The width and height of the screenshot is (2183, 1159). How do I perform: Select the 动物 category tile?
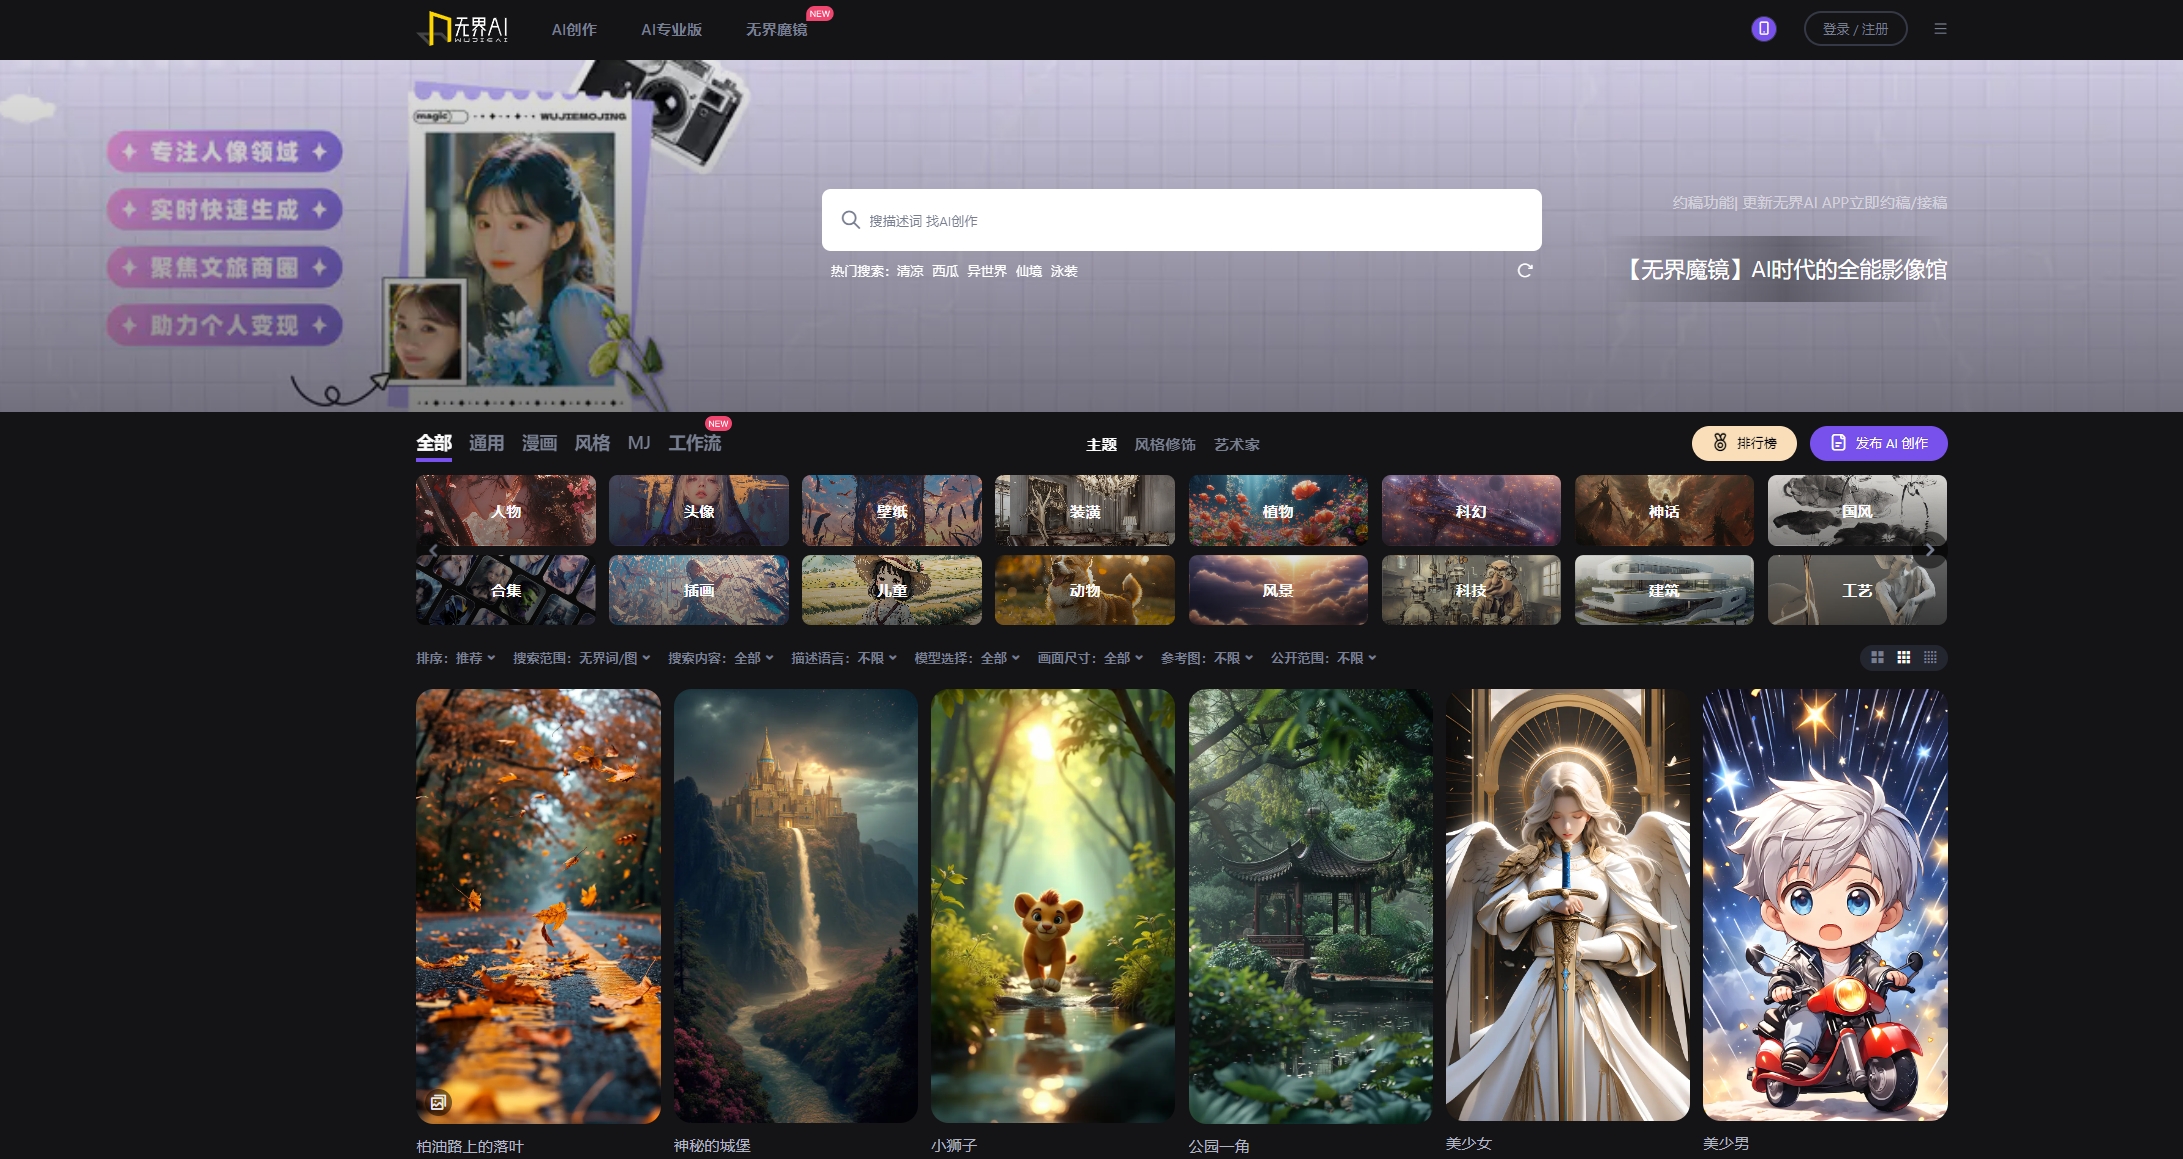(1085, 590)
